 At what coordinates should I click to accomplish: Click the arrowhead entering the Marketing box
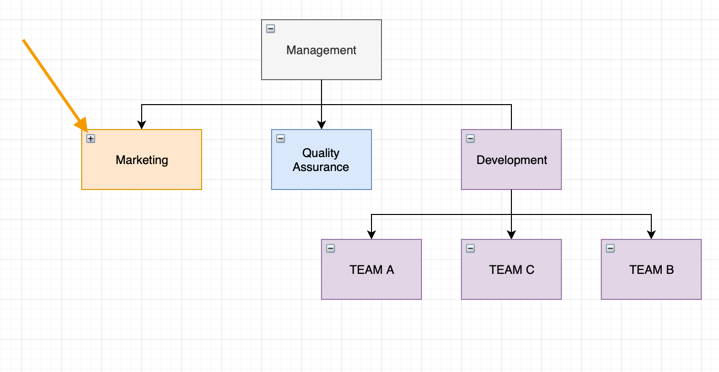142,125
